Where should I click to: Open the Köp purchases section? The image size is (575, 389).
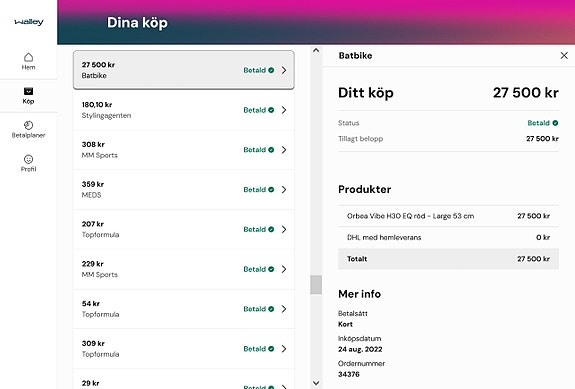click(x=28, y=96)
